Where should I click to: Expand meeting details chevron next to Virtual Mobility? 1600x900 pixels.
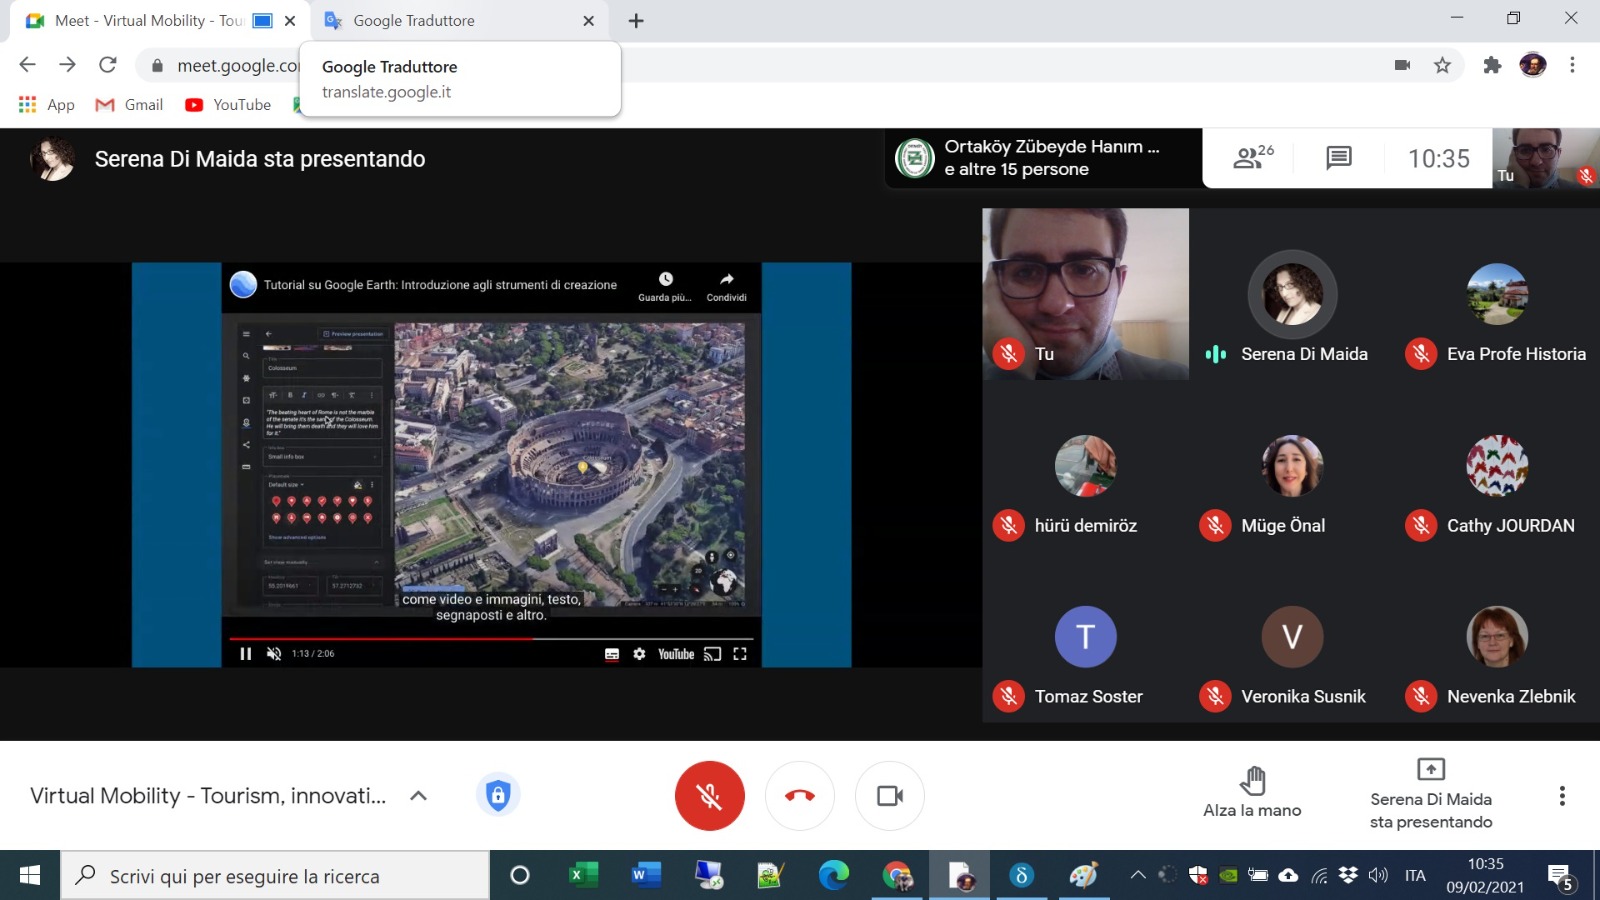point(419,796)
